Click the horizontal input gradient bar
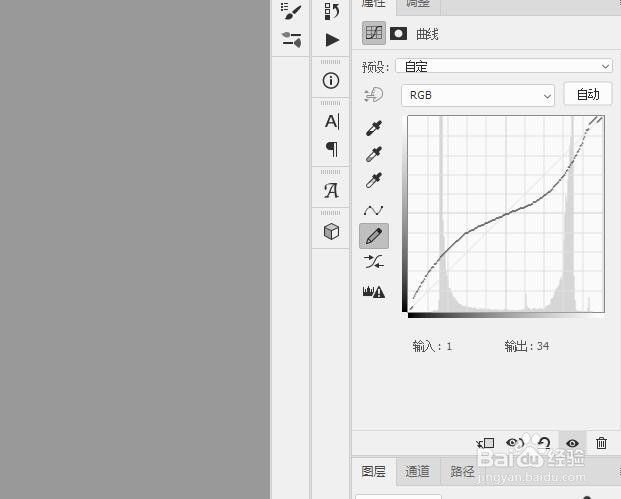The width and height of the screenshot is (621, 499). point(506,315)
